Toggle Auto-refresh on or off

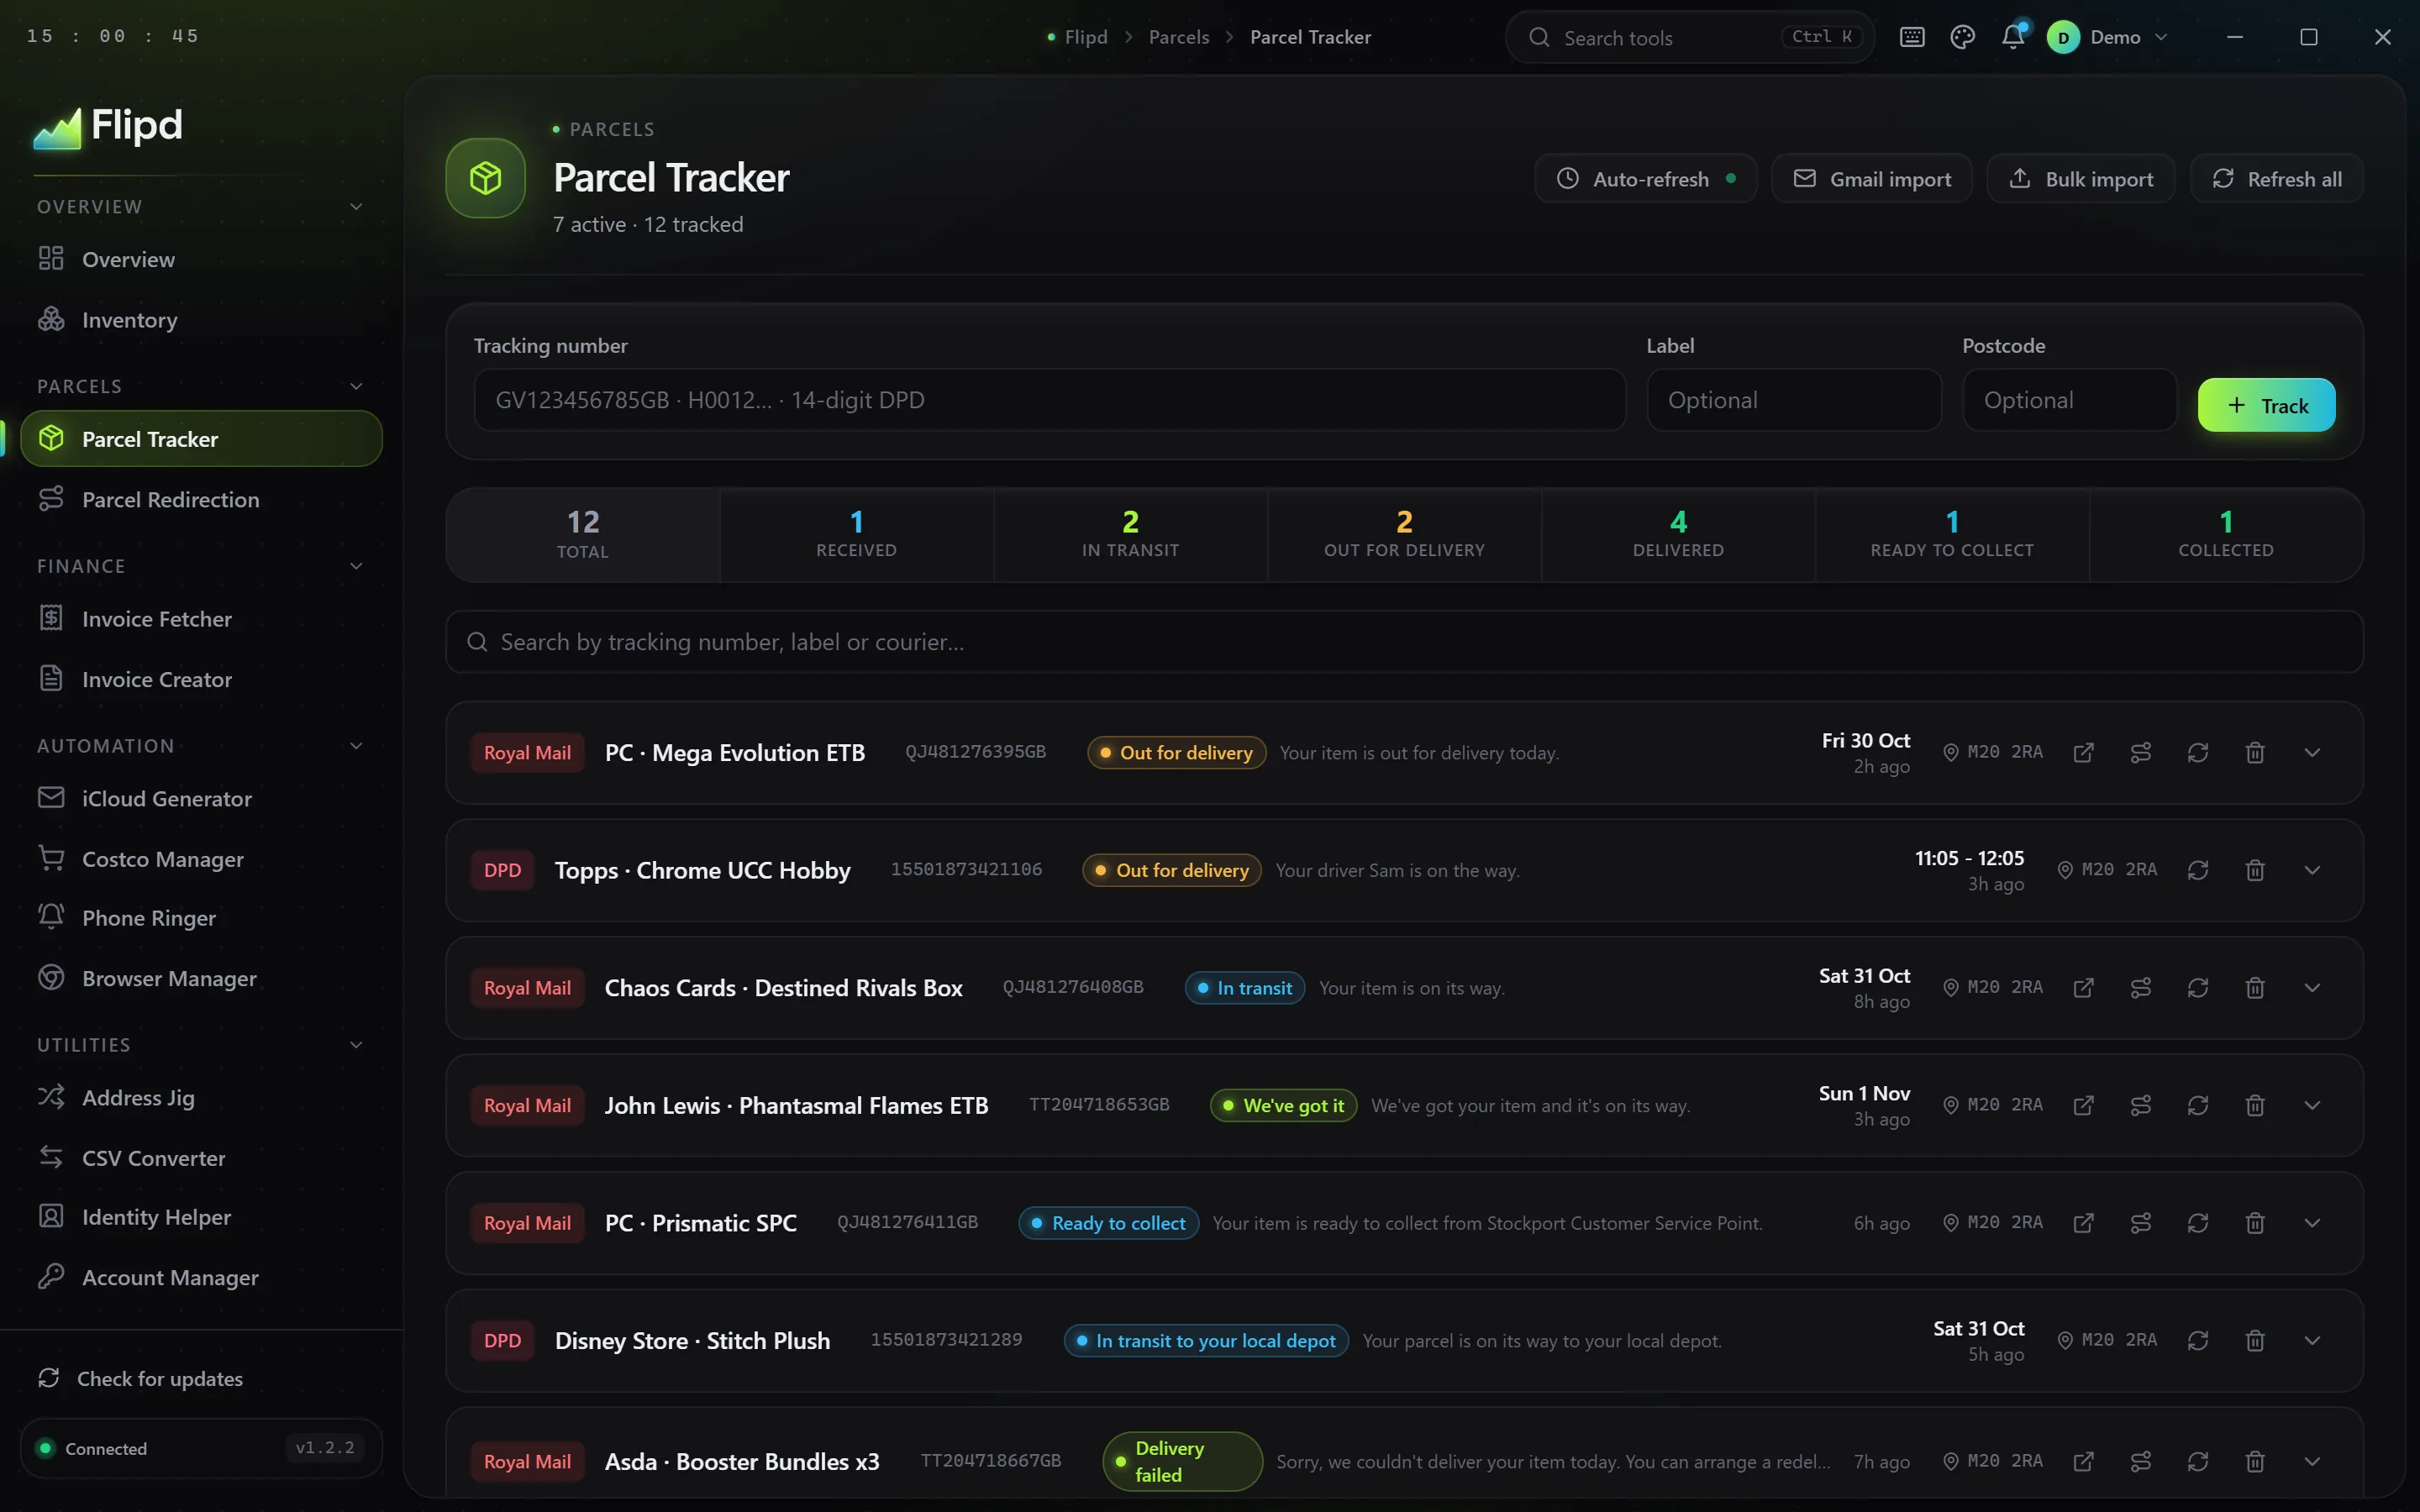pyautogui.click(x=1645, y=179)
